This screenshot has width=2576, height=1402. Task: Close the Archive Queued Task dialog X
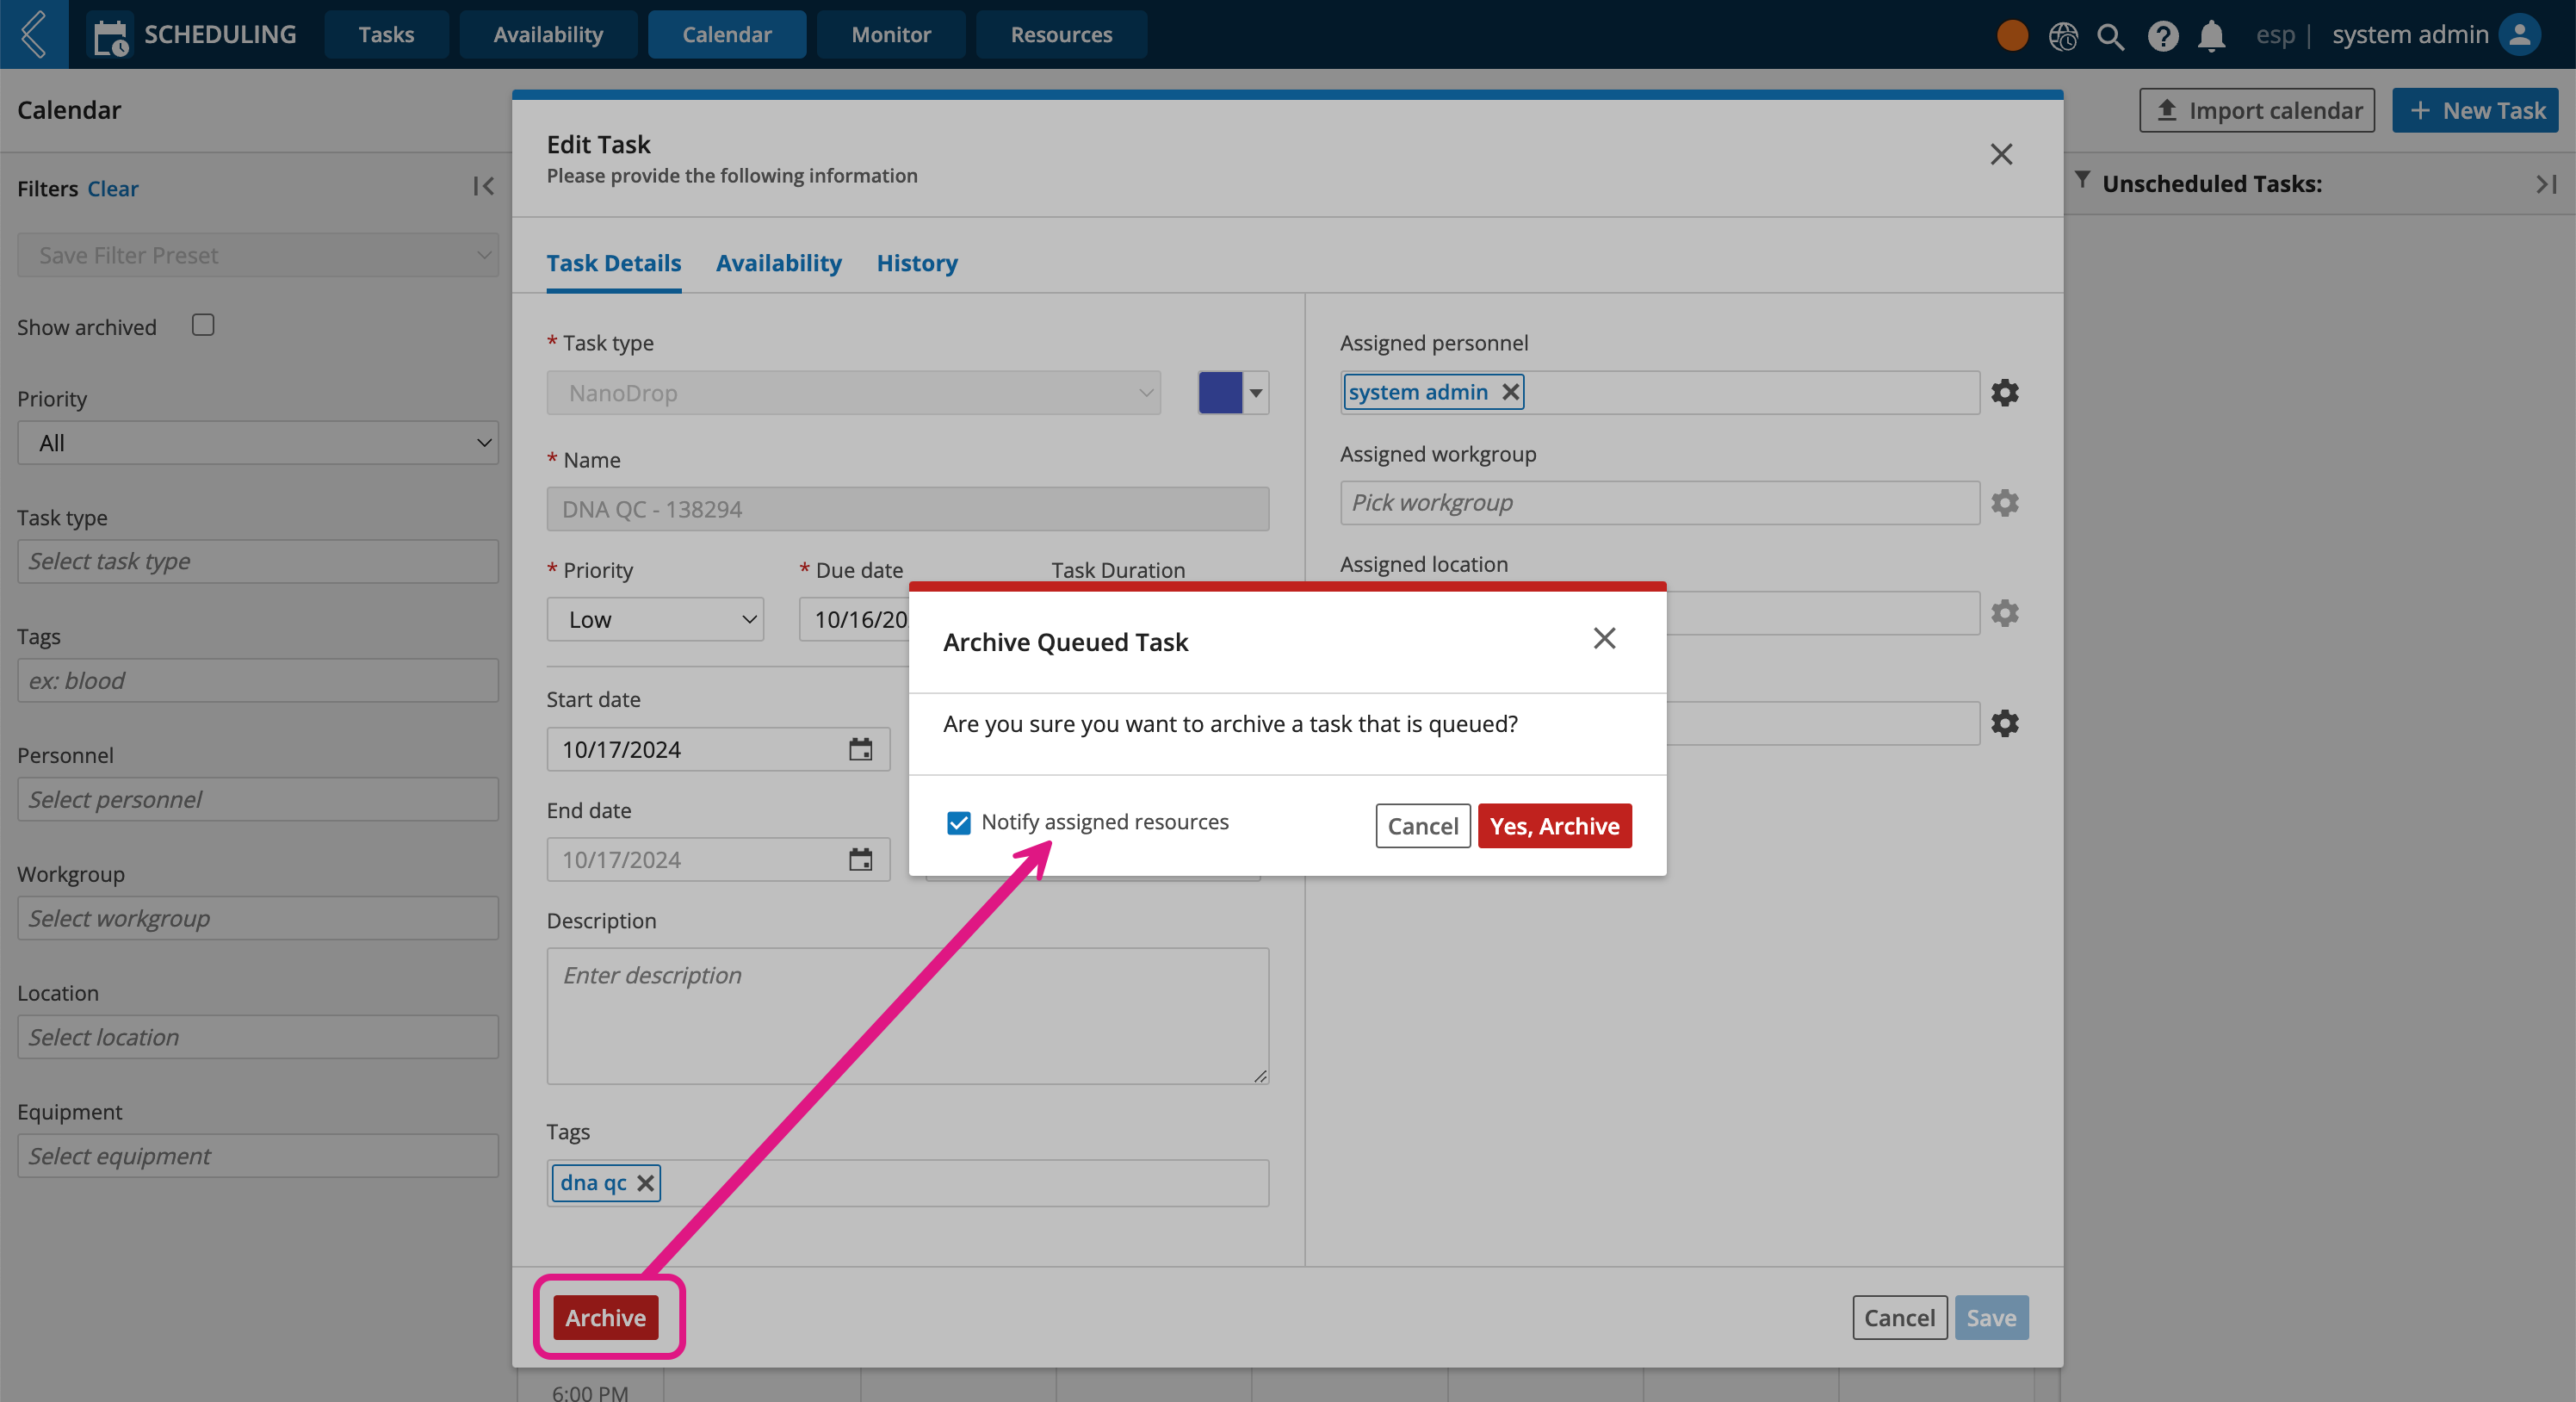[1604, 638]
